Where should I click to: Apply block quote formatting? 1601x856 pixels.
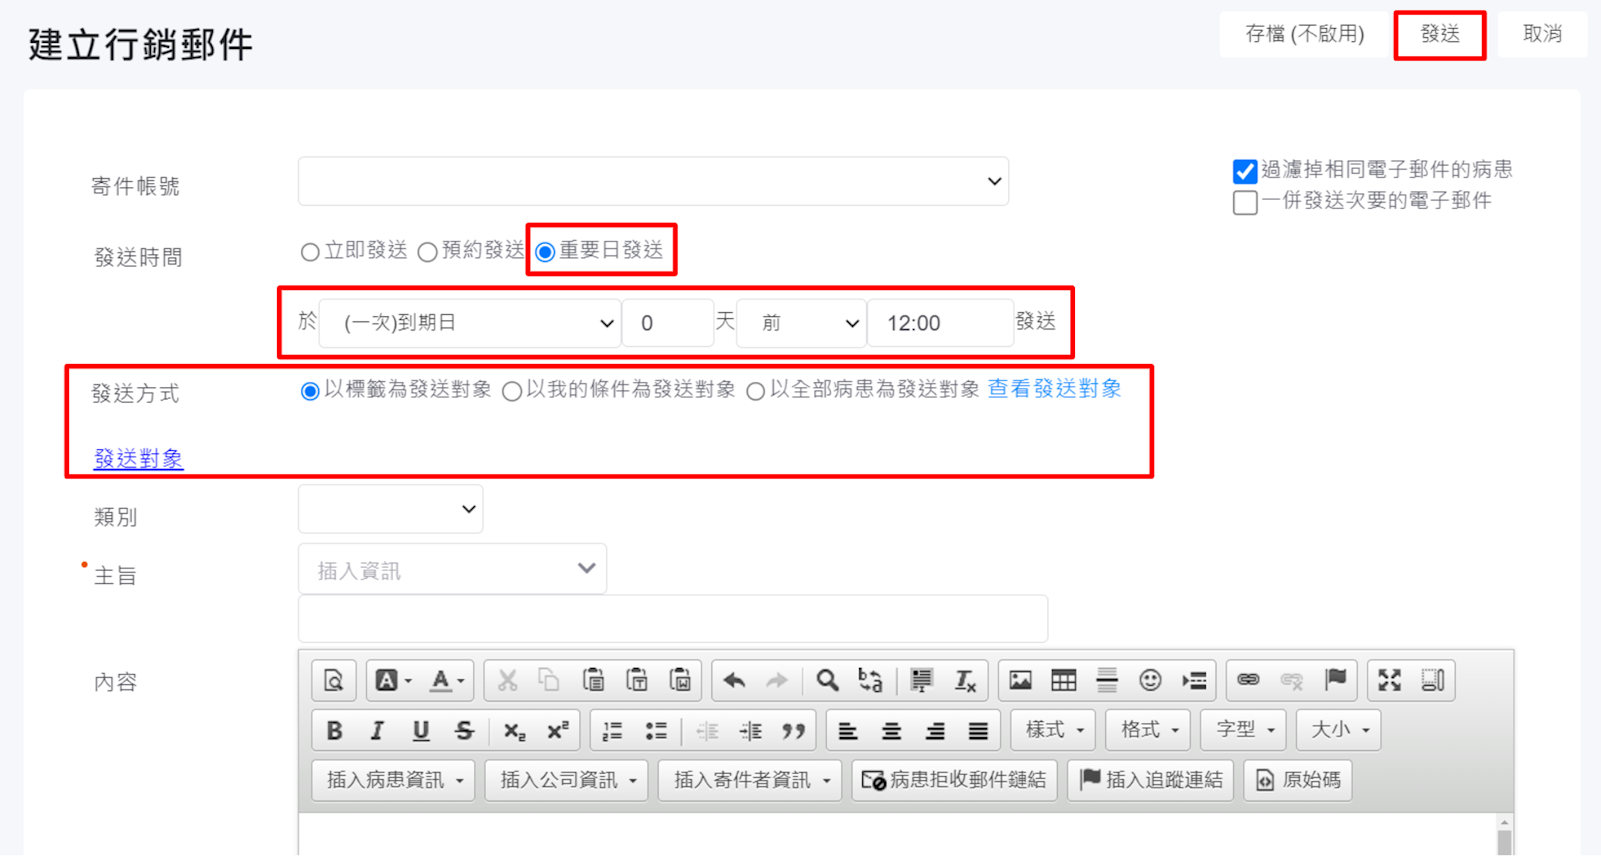[794, 731]
